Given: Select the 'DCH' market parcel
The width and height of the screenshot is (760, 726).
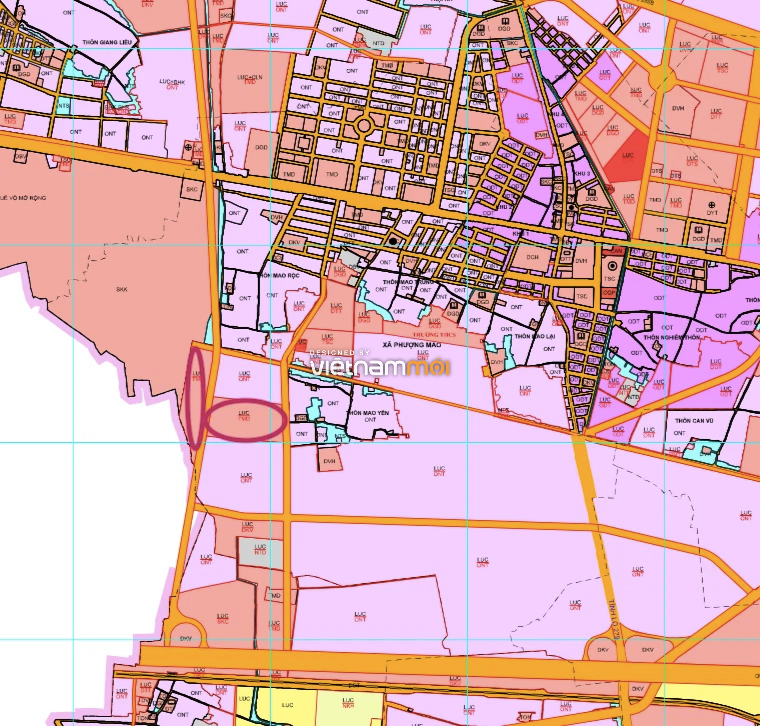Looking at the screenshot, I should (x=532, y=257).
